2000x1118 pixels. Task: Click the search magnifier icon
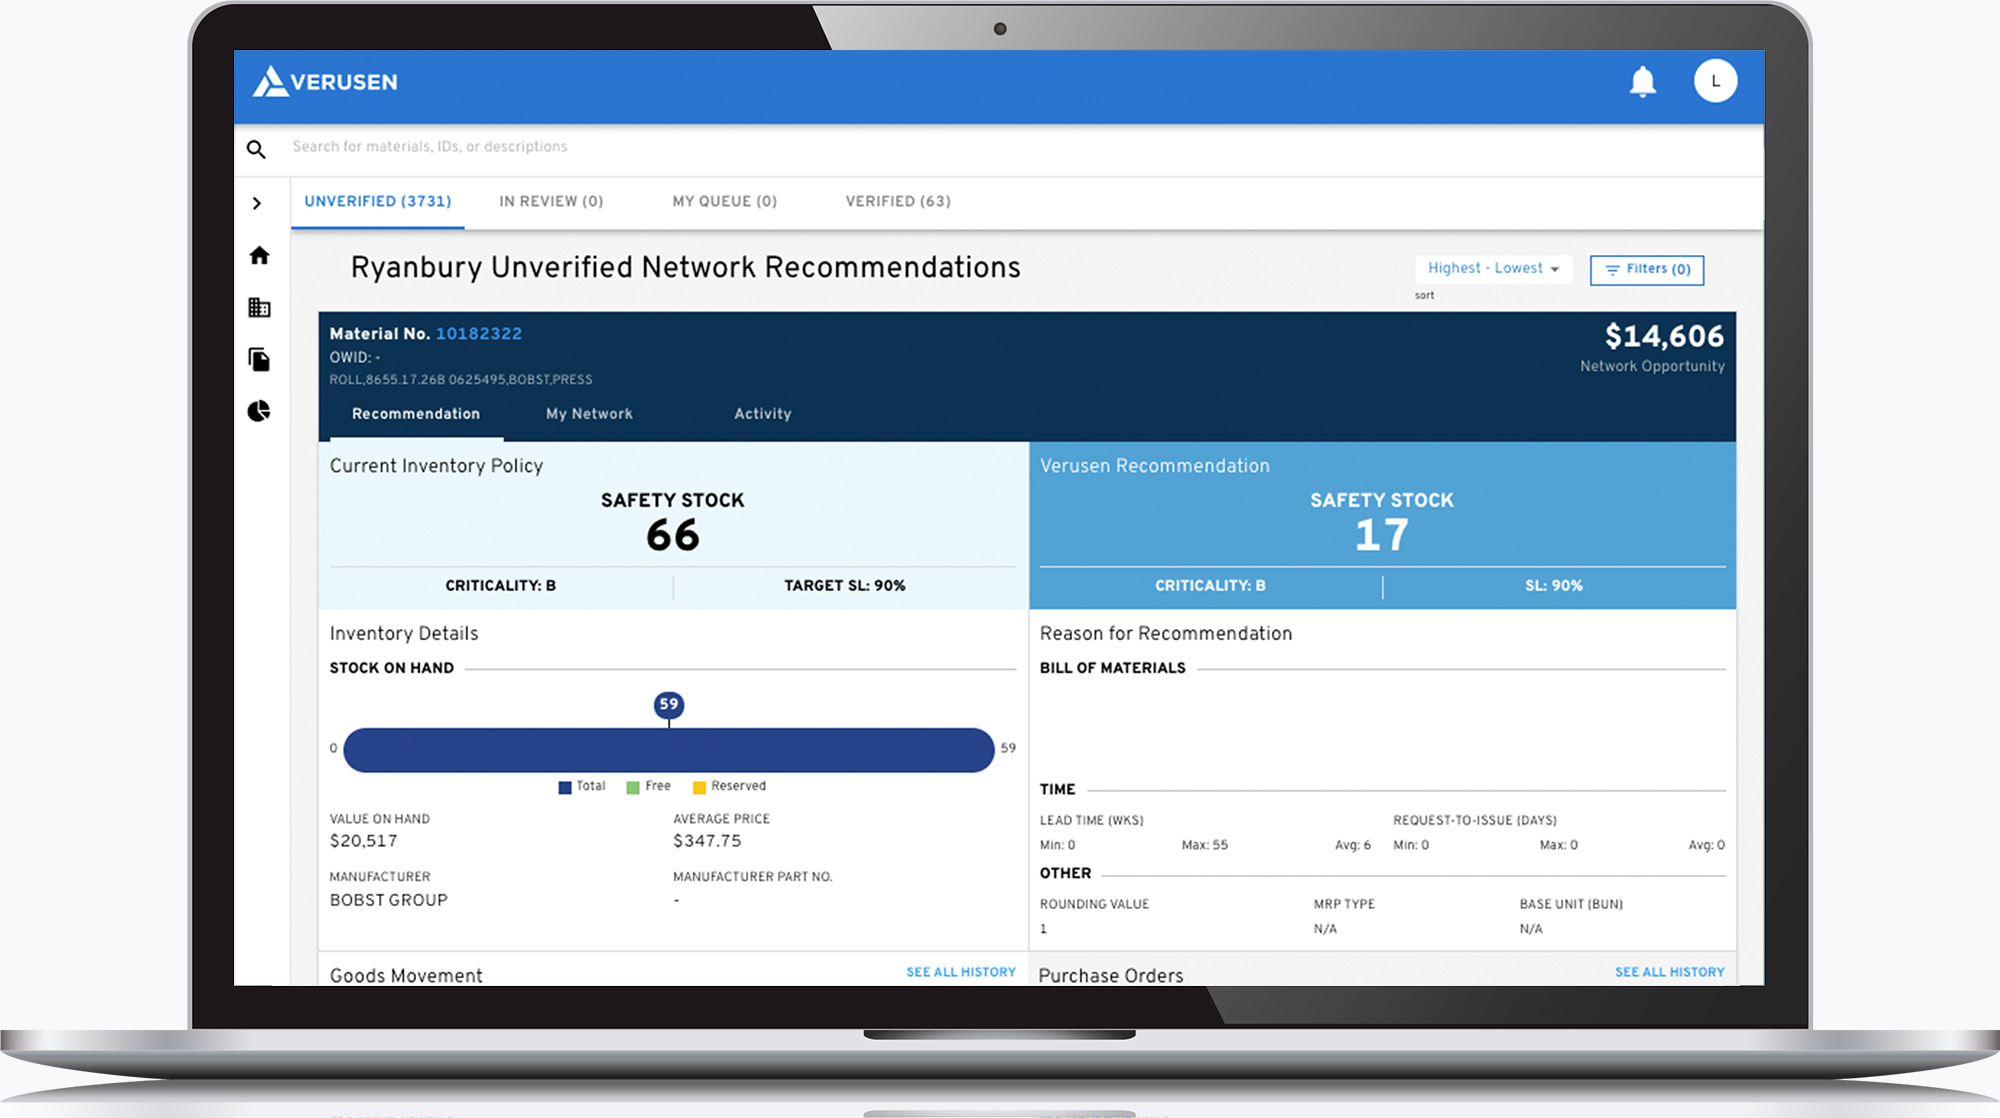pyautogui.click(x=256, y=149)
